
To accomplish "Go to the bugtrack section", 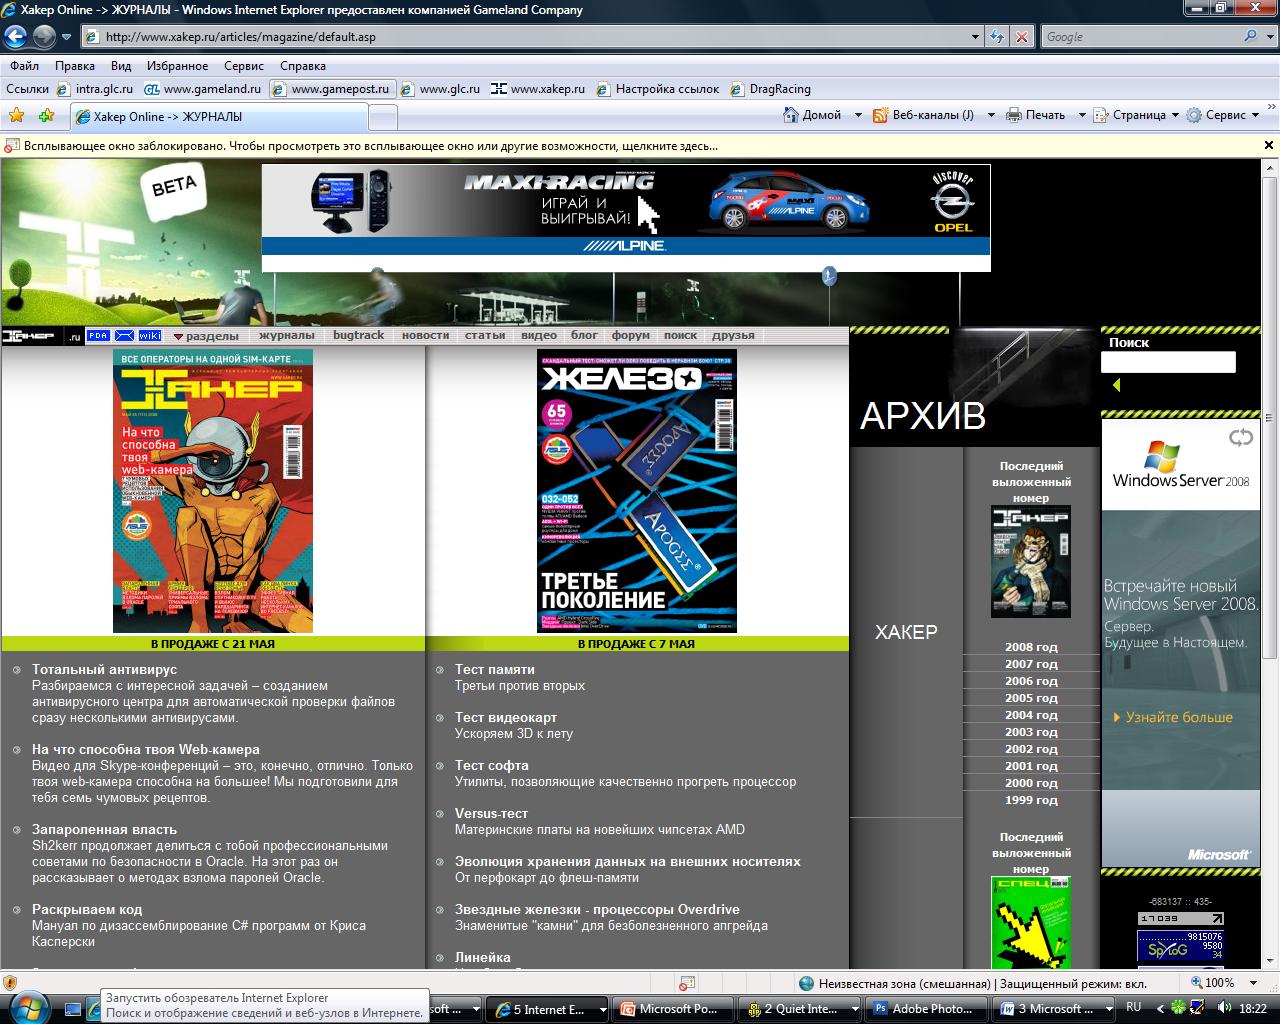I will 359,336.
